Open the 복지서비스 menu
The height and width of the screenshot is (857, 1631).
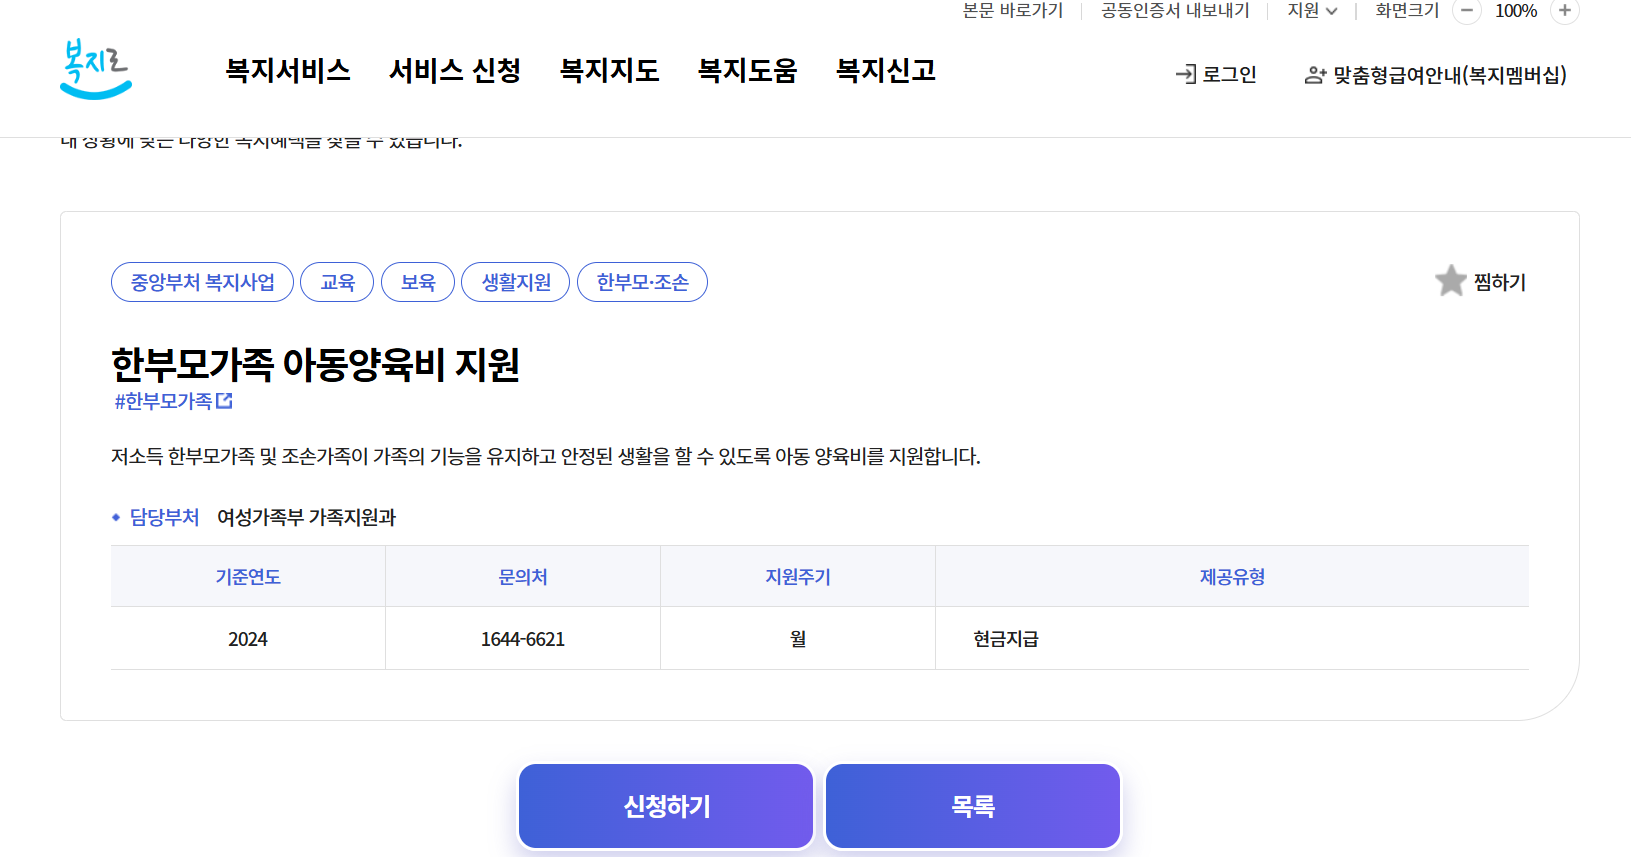[288, 70]
